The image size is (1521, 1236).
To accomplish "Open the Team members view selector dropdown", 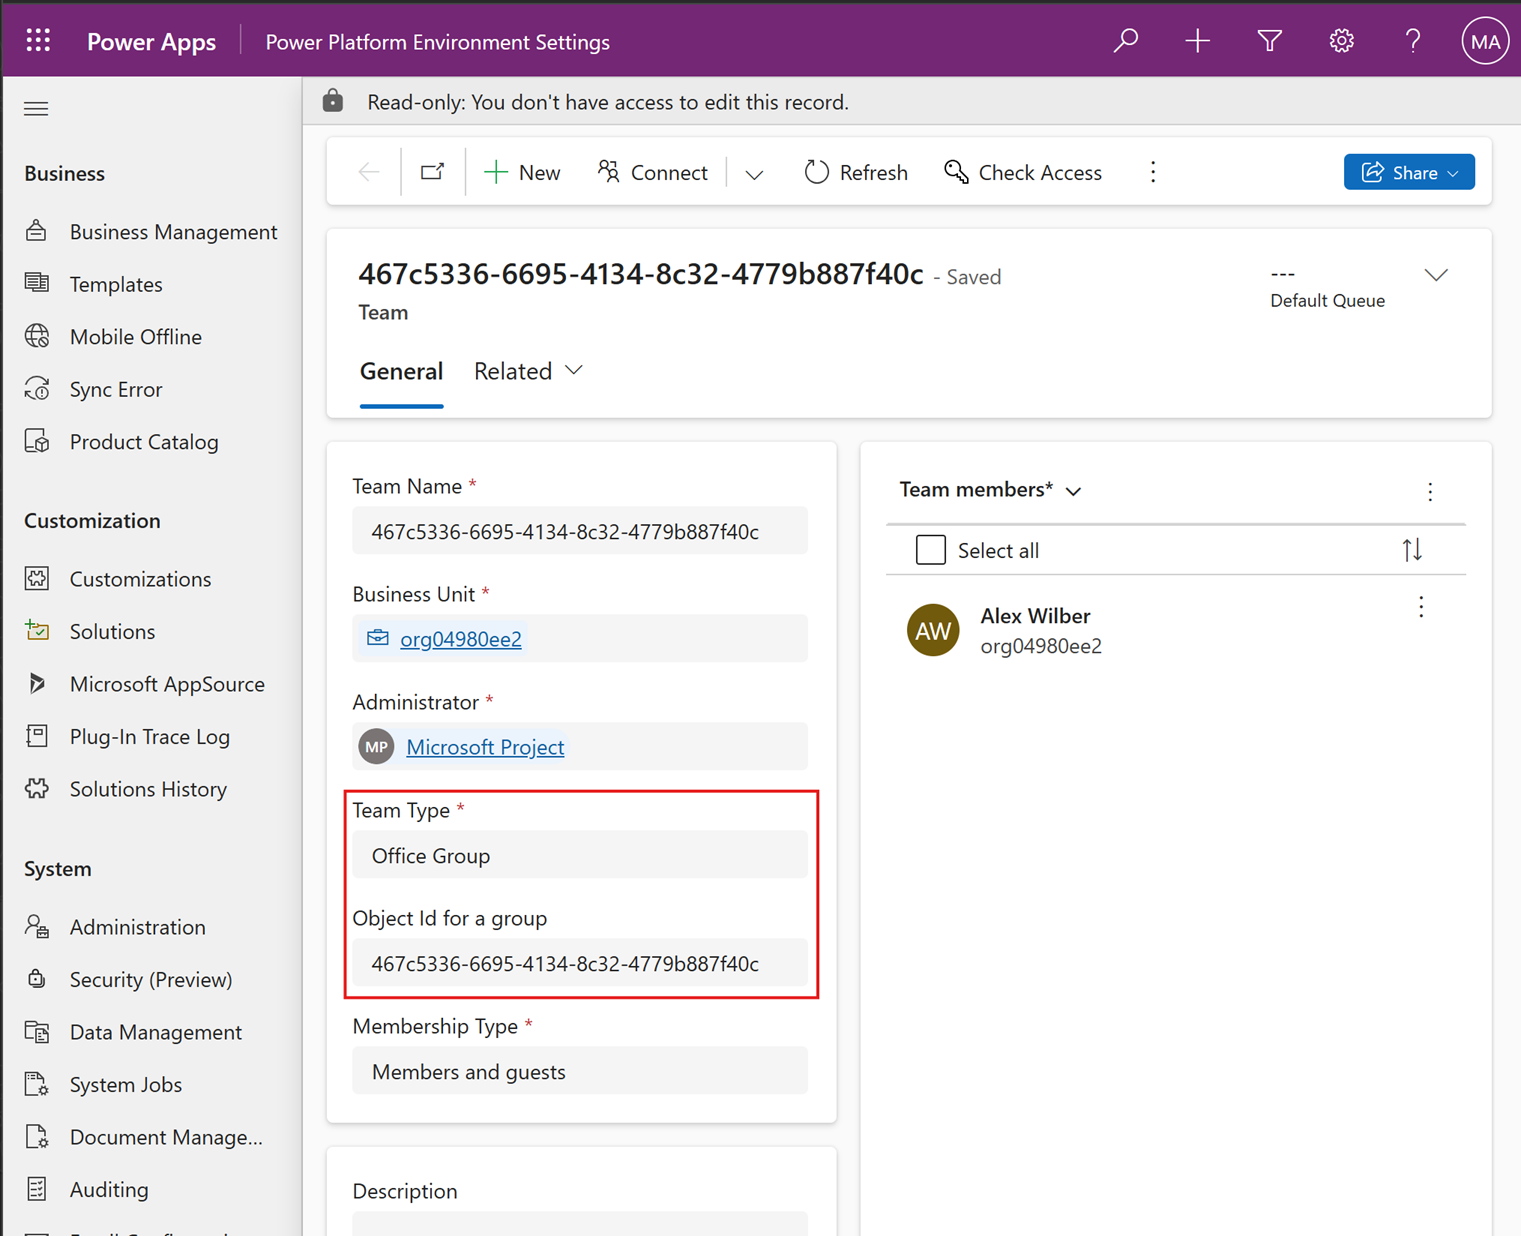I will coord(1074,491).
